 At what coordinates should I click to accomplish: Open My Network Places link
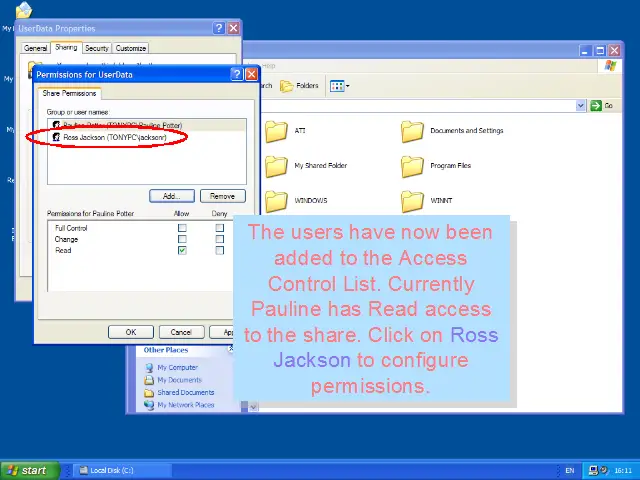186,405
